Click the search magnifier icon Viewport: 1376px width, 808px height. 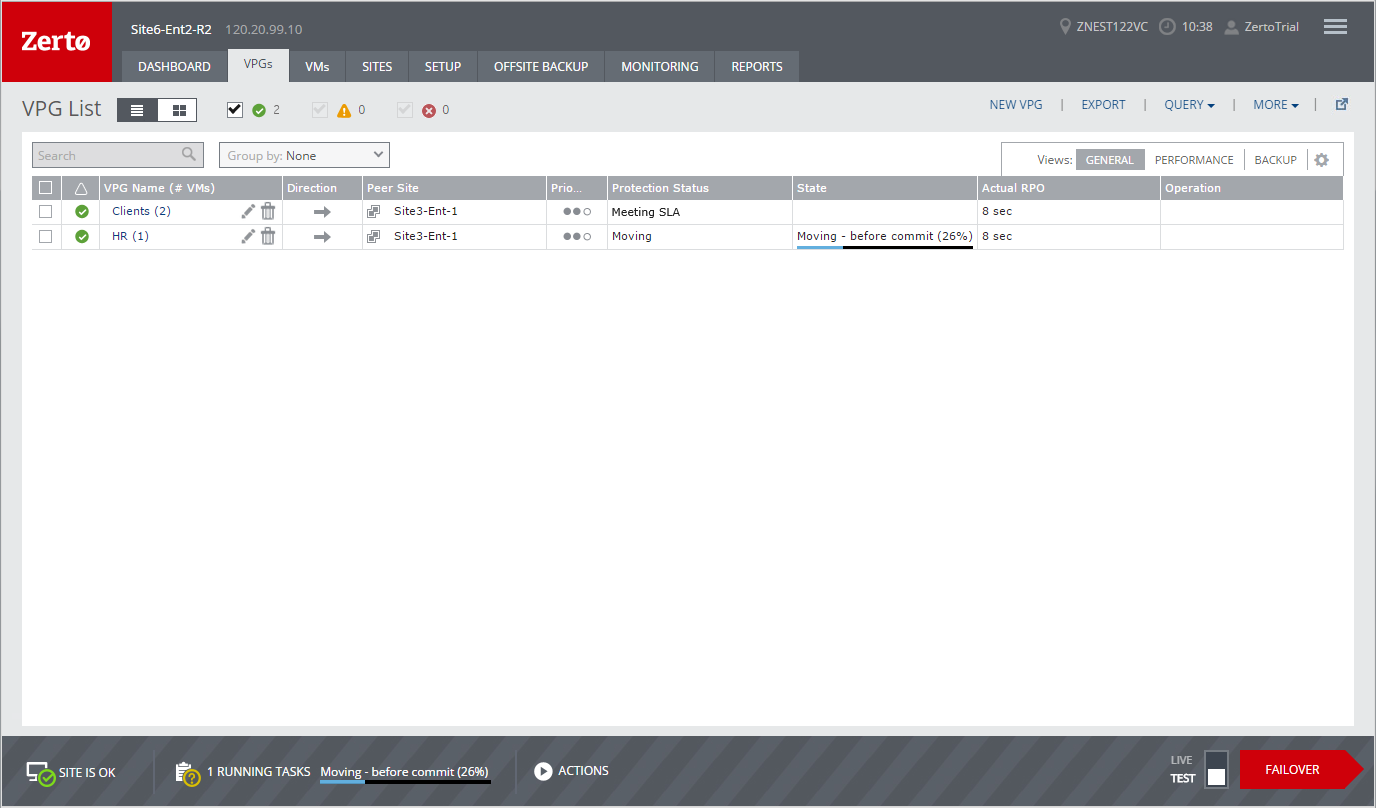[x=189, y=155]
